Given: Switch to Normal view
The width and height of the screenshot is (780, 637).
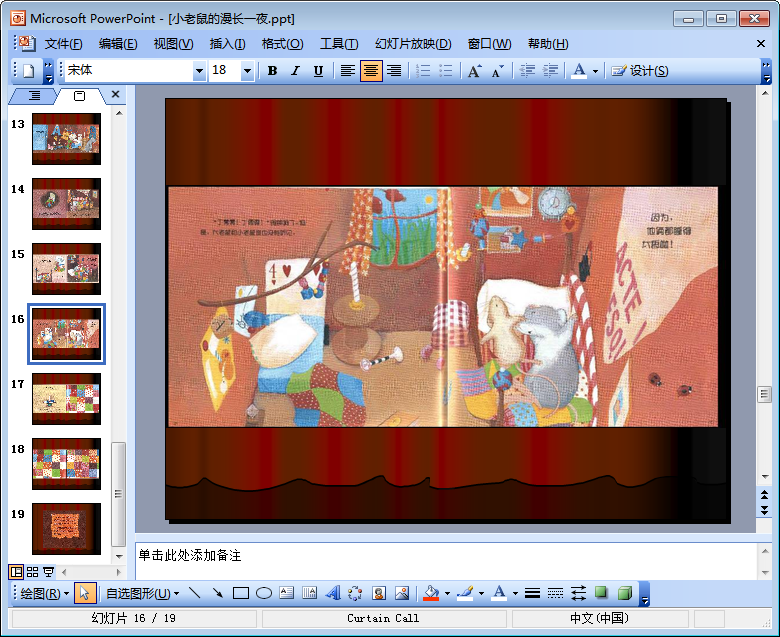Looking at the screenshot, I should click(x=16, y=572).
